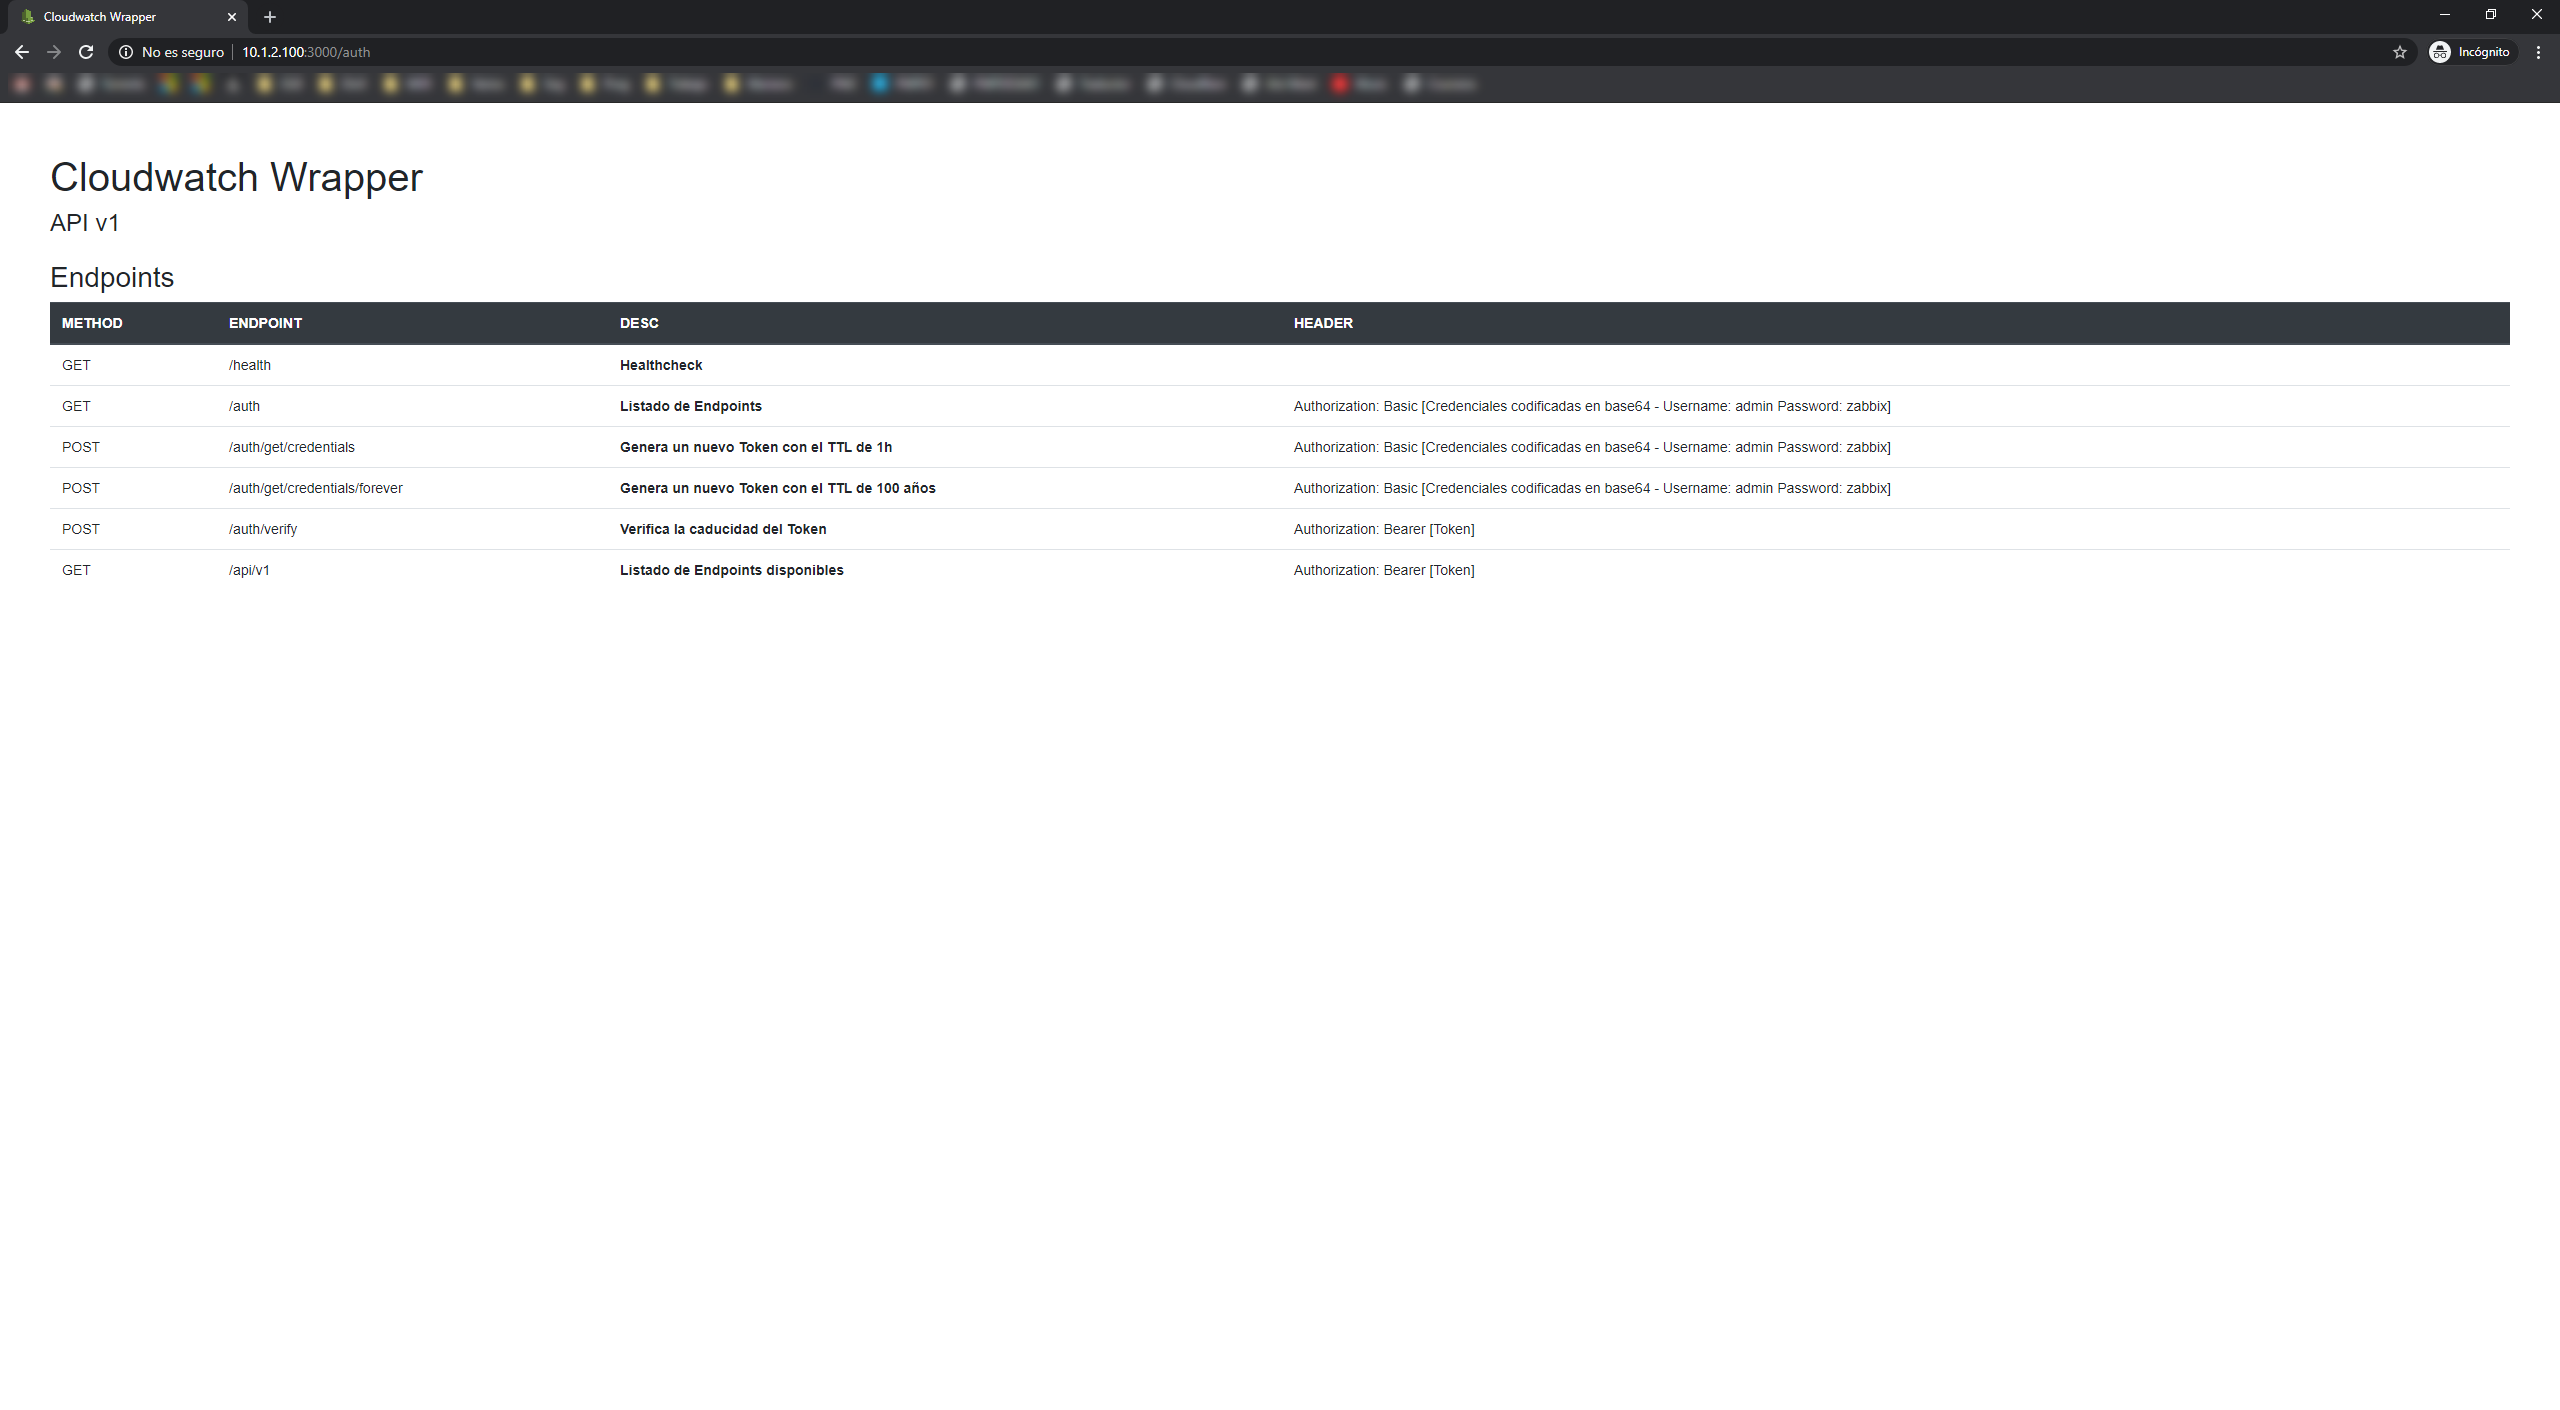Screen dimensions: 2560x1410
Task: Click the browser back arrow
Action: [22, 52]
